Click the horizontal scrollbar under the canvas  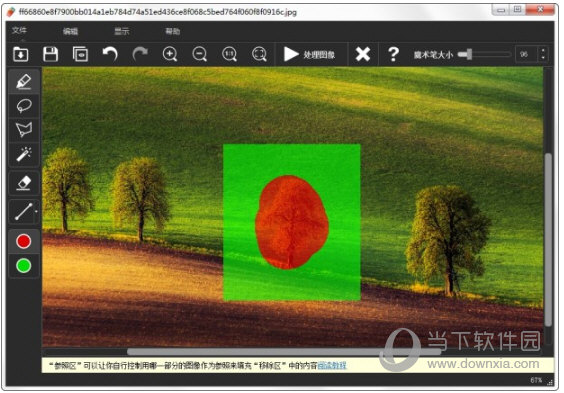tap(284, 351)
